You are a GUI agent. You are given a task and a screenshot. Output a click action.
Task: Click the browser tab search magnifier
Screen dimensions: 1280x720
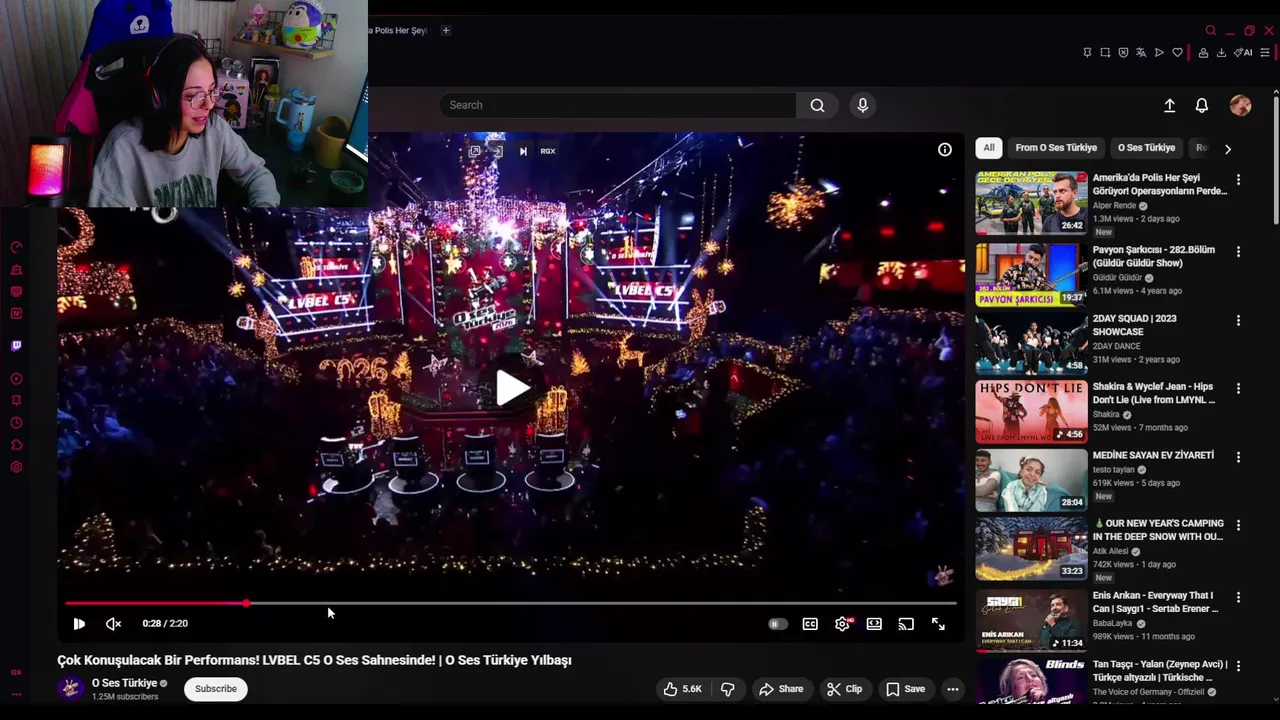coord(1210,30)
